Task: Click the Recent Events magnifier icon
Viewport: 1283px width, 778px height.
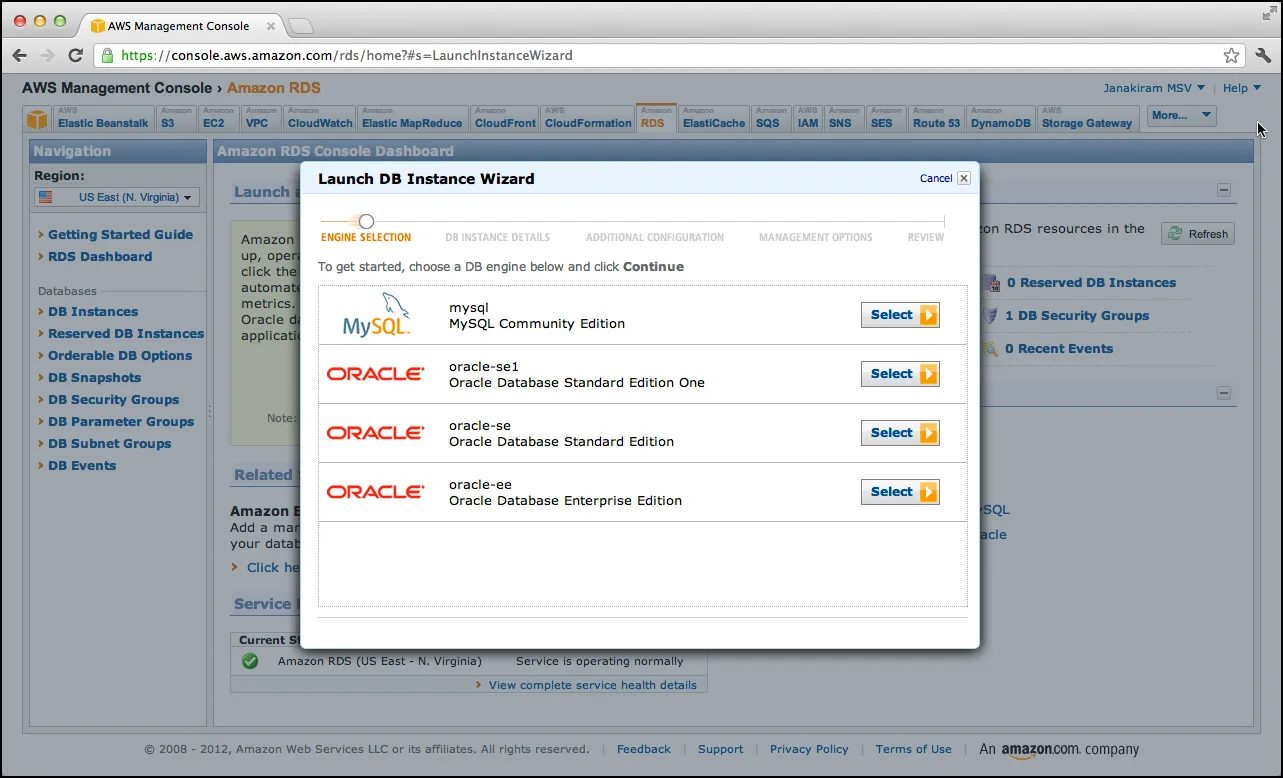Action: click(992, 349)
